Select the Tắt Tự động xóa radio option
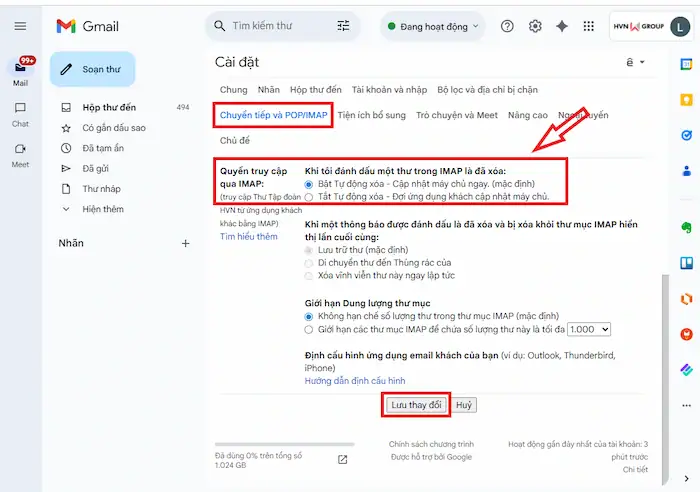 (x=309, y=197)
